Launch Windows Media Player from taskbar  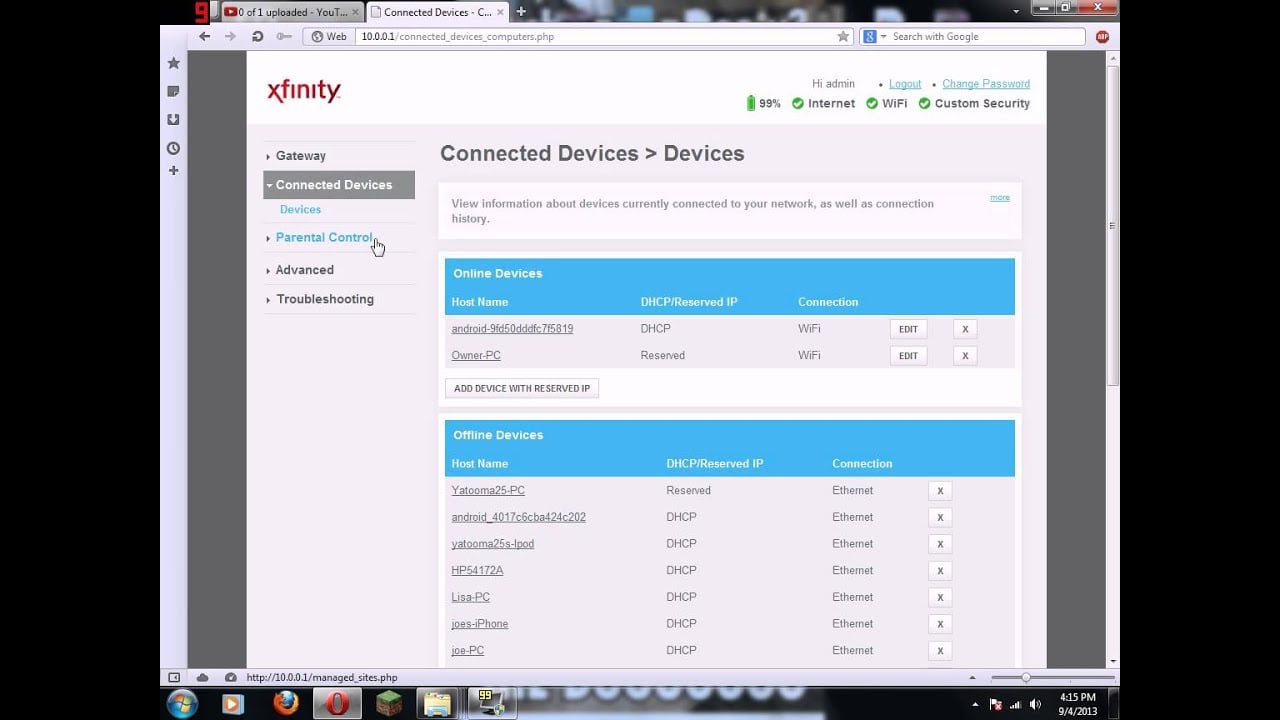[x=232, y=704]
